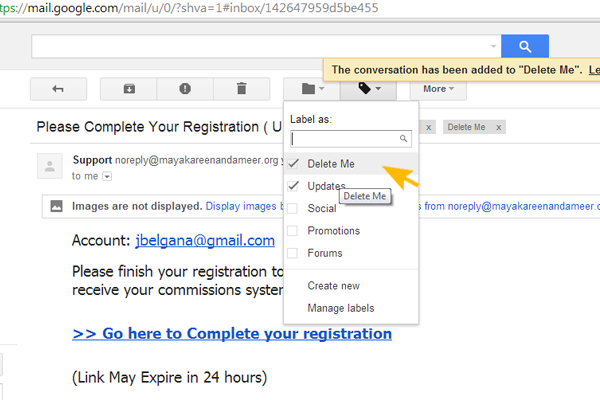Image resolution: width=600 pixels, height=400 pixels.
Task: Choose Manage labels from the menu
Action: (342, 308)
